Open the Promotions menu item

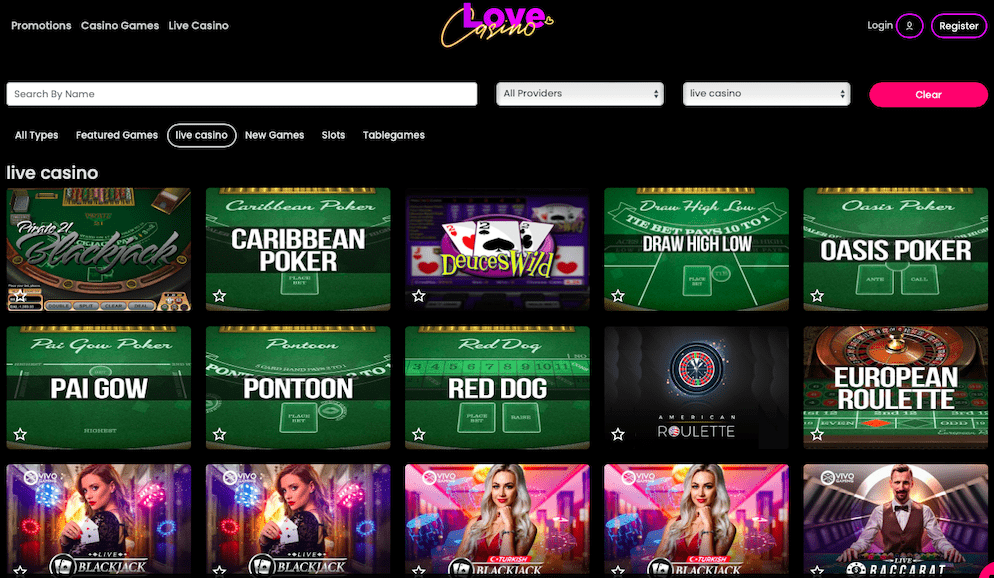(x=41, y=25)
